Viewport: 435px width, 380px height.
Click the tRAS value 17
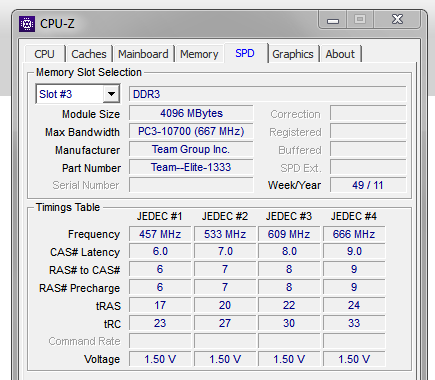160,305
